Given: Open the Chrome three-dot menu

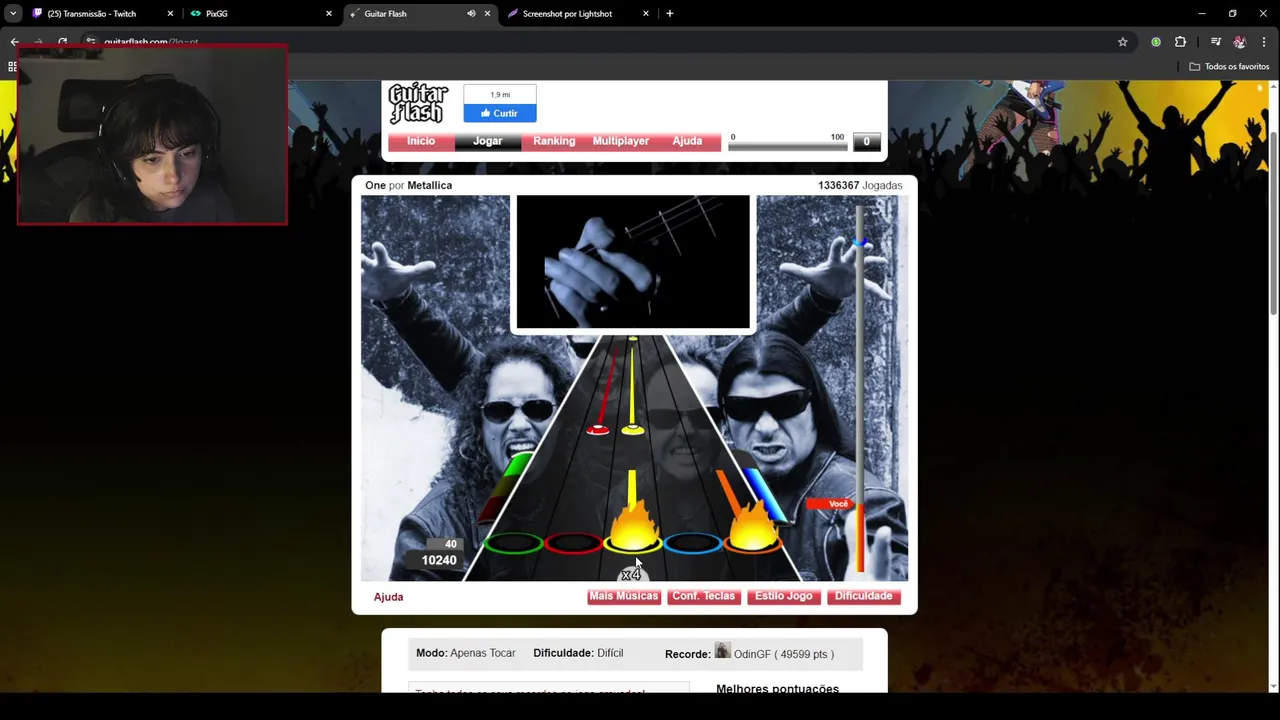Looking at the screenshot, I should click(x=1265, y=42).
